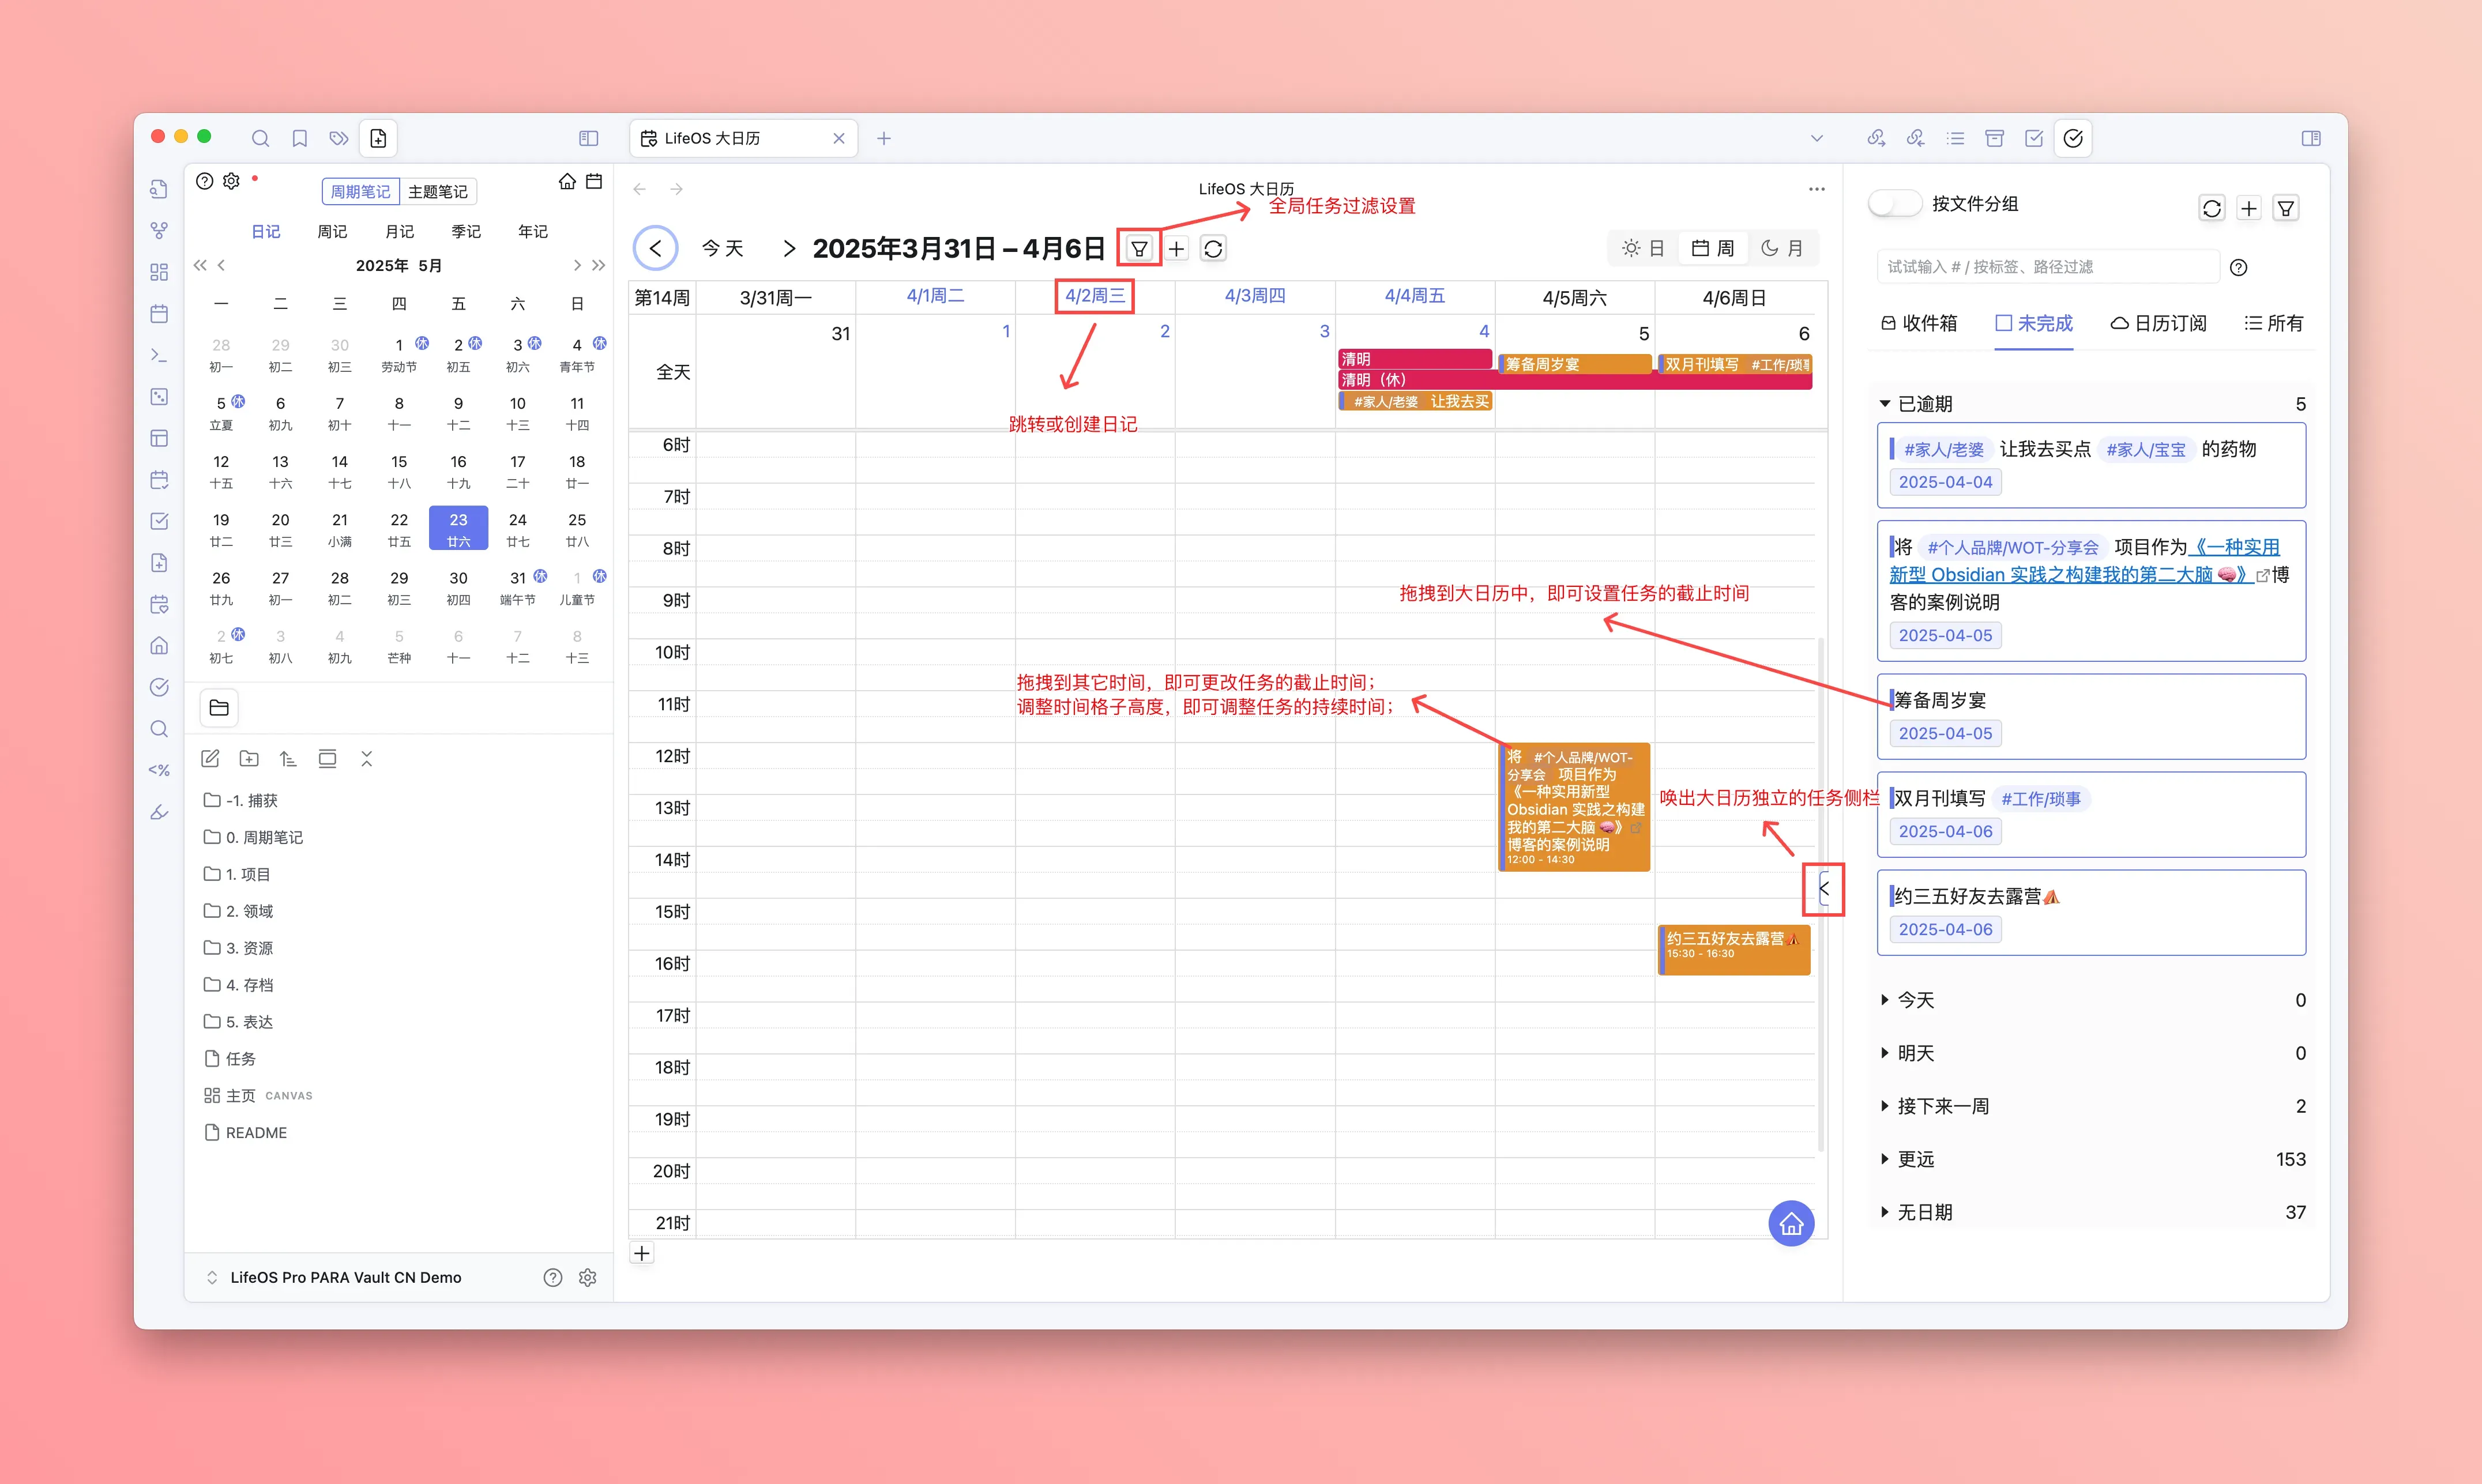This screenshot has width=2482, height=1484.
Task: Go to previous week with circled arrow
Action: (655, 248)
